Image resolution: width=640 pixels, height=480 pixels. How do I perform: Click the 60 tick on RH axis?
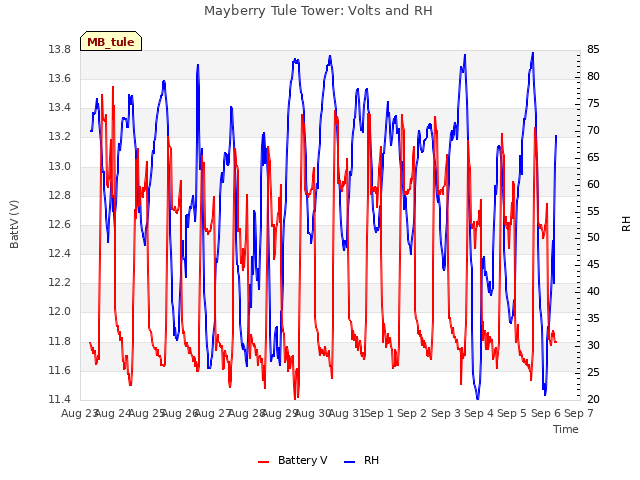point(593,184)
